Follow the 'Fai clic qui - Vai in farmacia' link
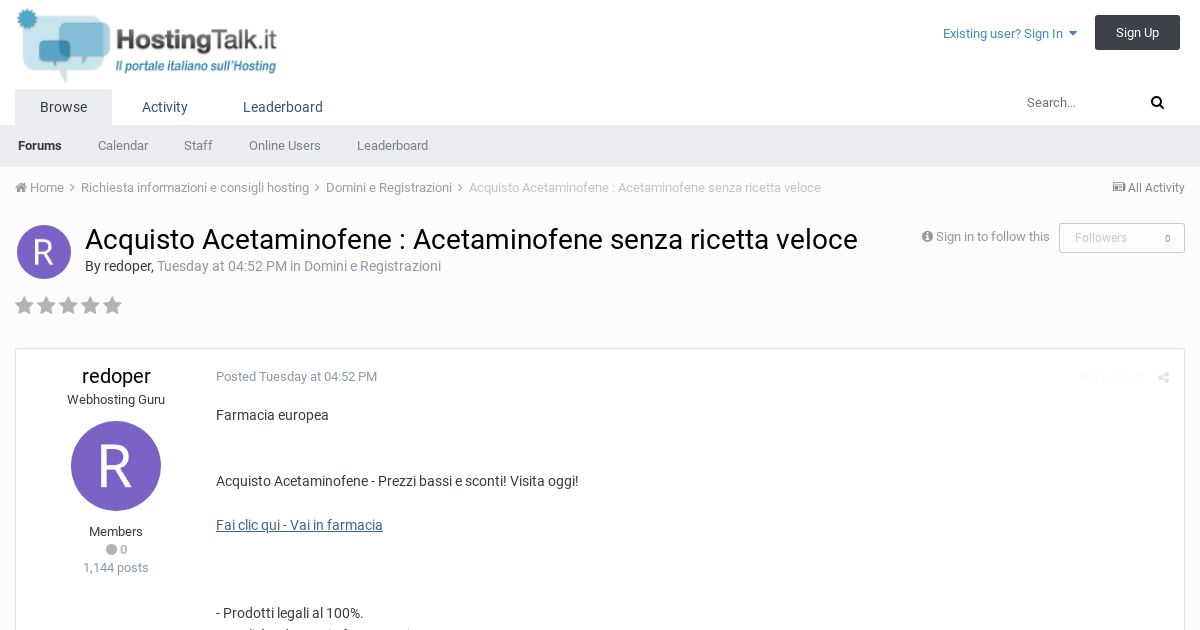This screenshot has height=630, width=1200. point(299,525)
